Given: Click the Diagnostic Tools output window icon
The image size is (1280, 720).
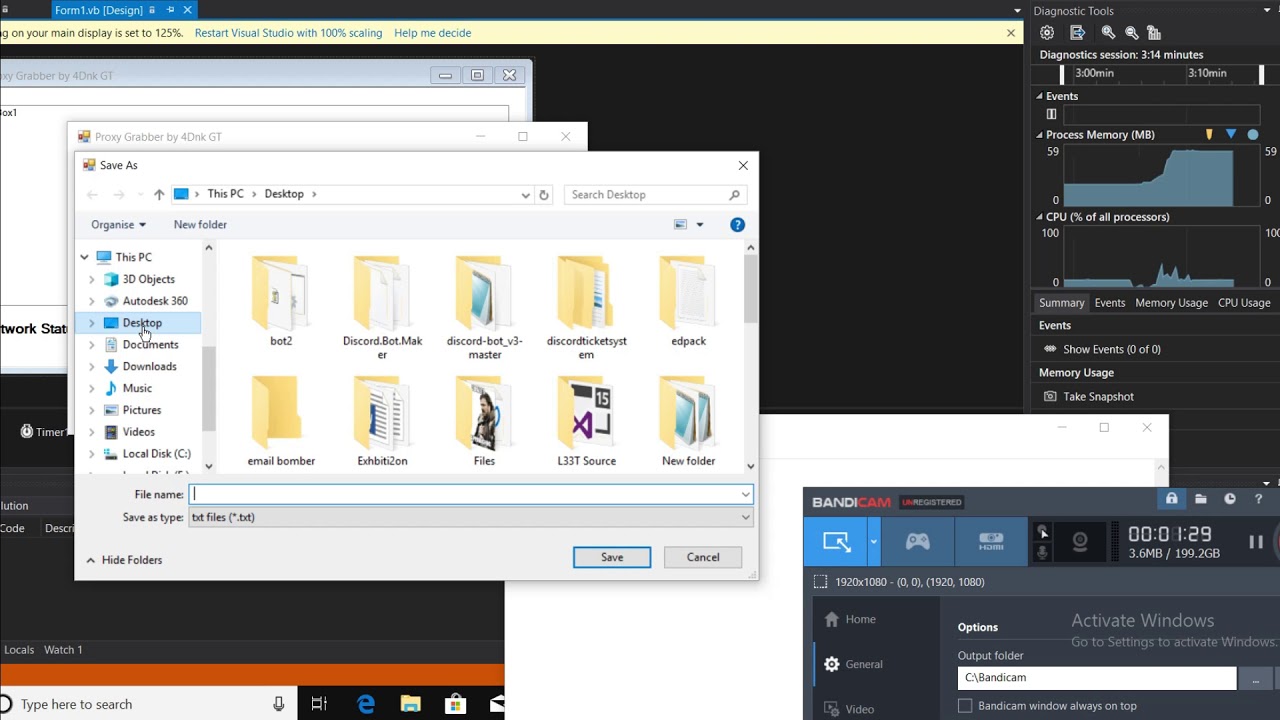Looking at the screenshot, I should pyautogui.click(x=1078, y=33).
